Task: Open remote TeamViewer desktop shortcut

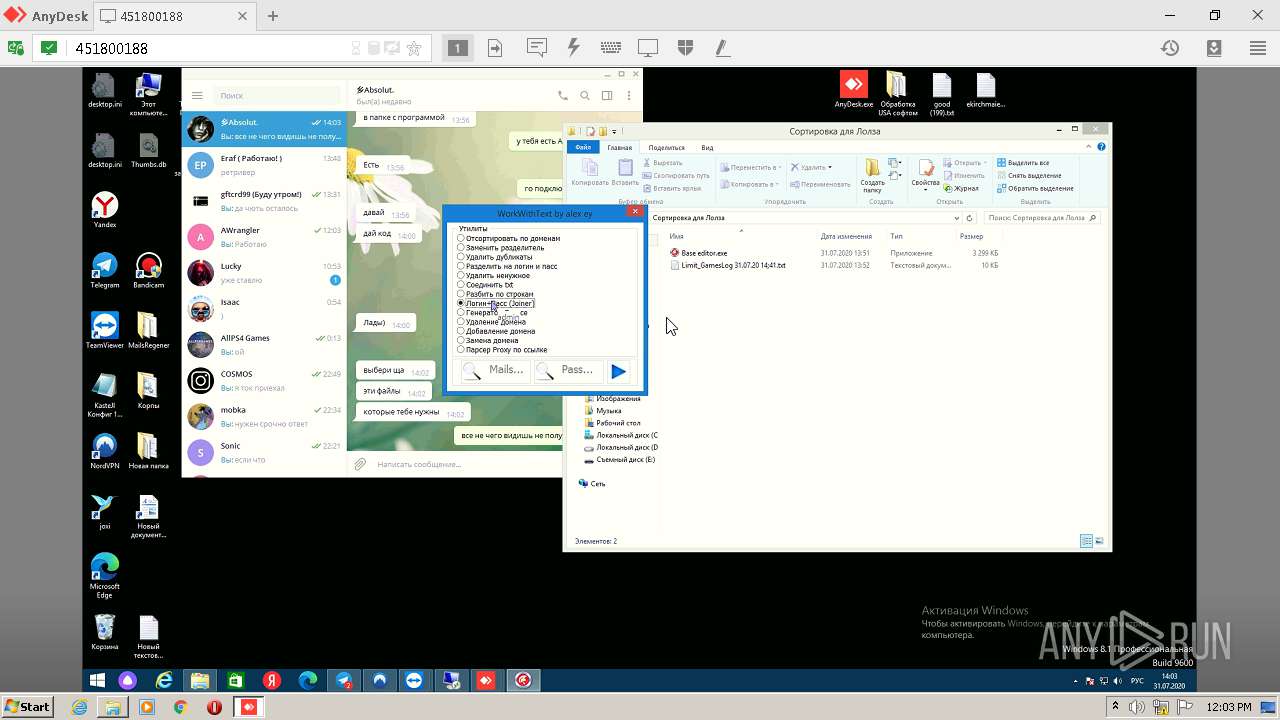Action: (105, 330)
